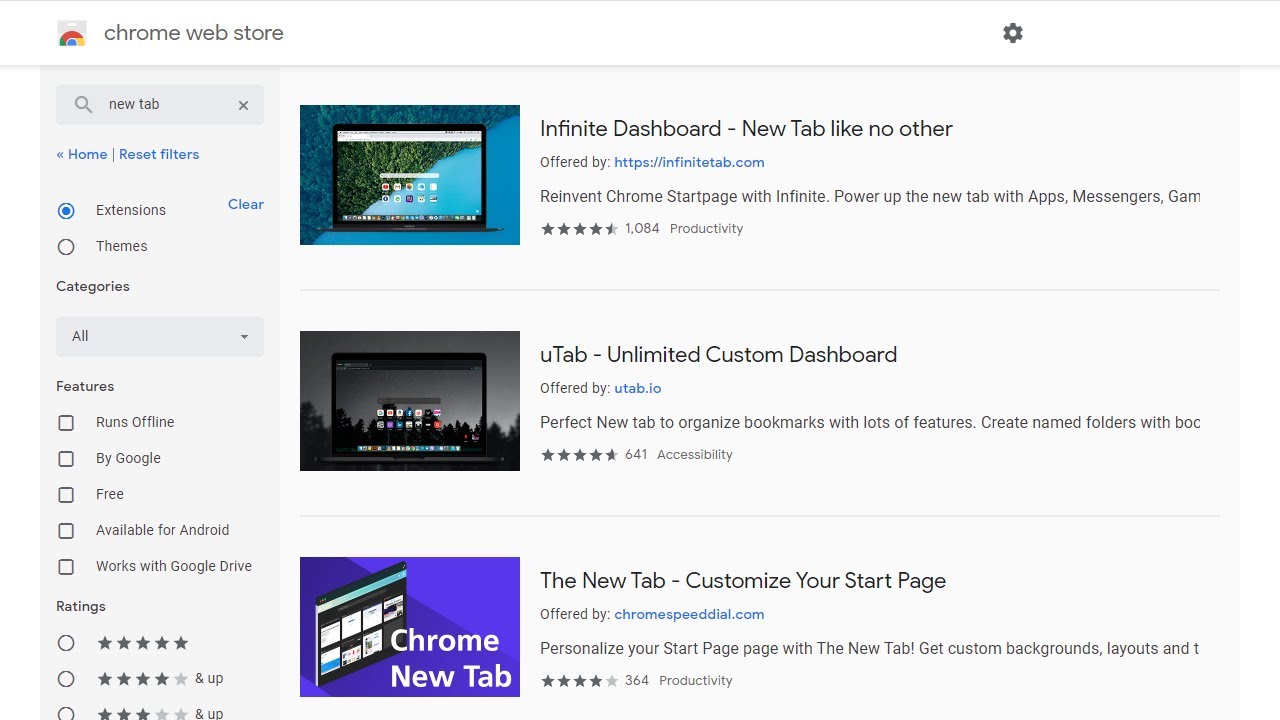Click the 'Personalize your Start Page' description
The image size is (1280, 720).
click(870, 649)
